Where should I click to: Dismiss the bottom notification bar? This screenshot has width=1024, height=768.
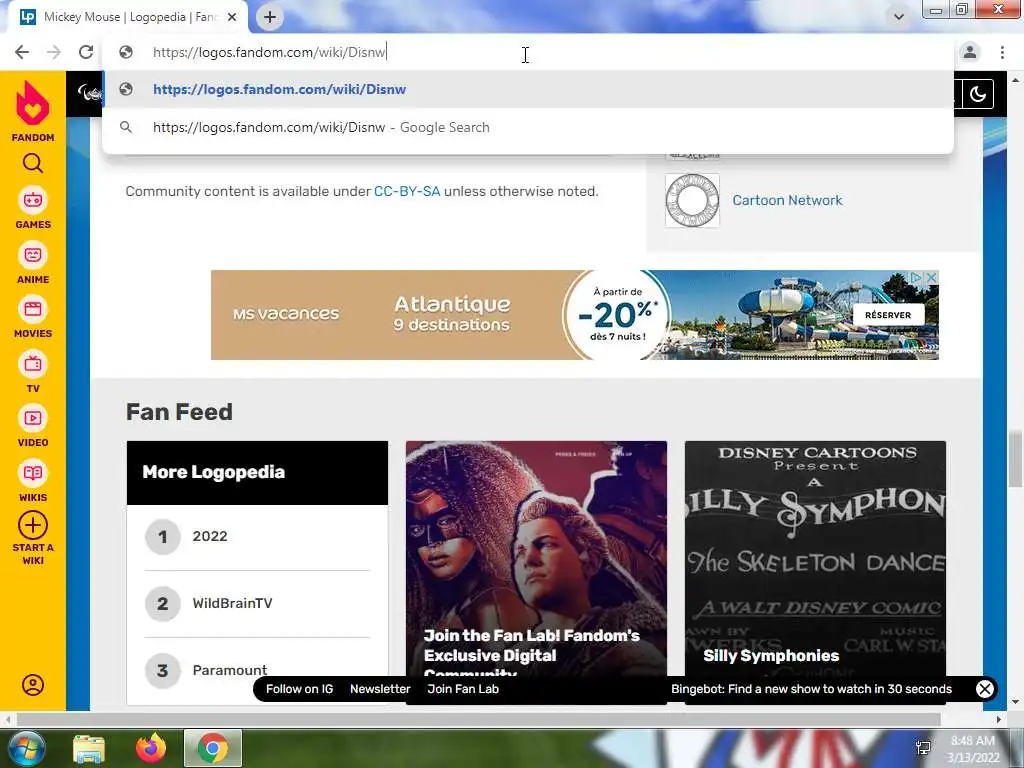985,689
